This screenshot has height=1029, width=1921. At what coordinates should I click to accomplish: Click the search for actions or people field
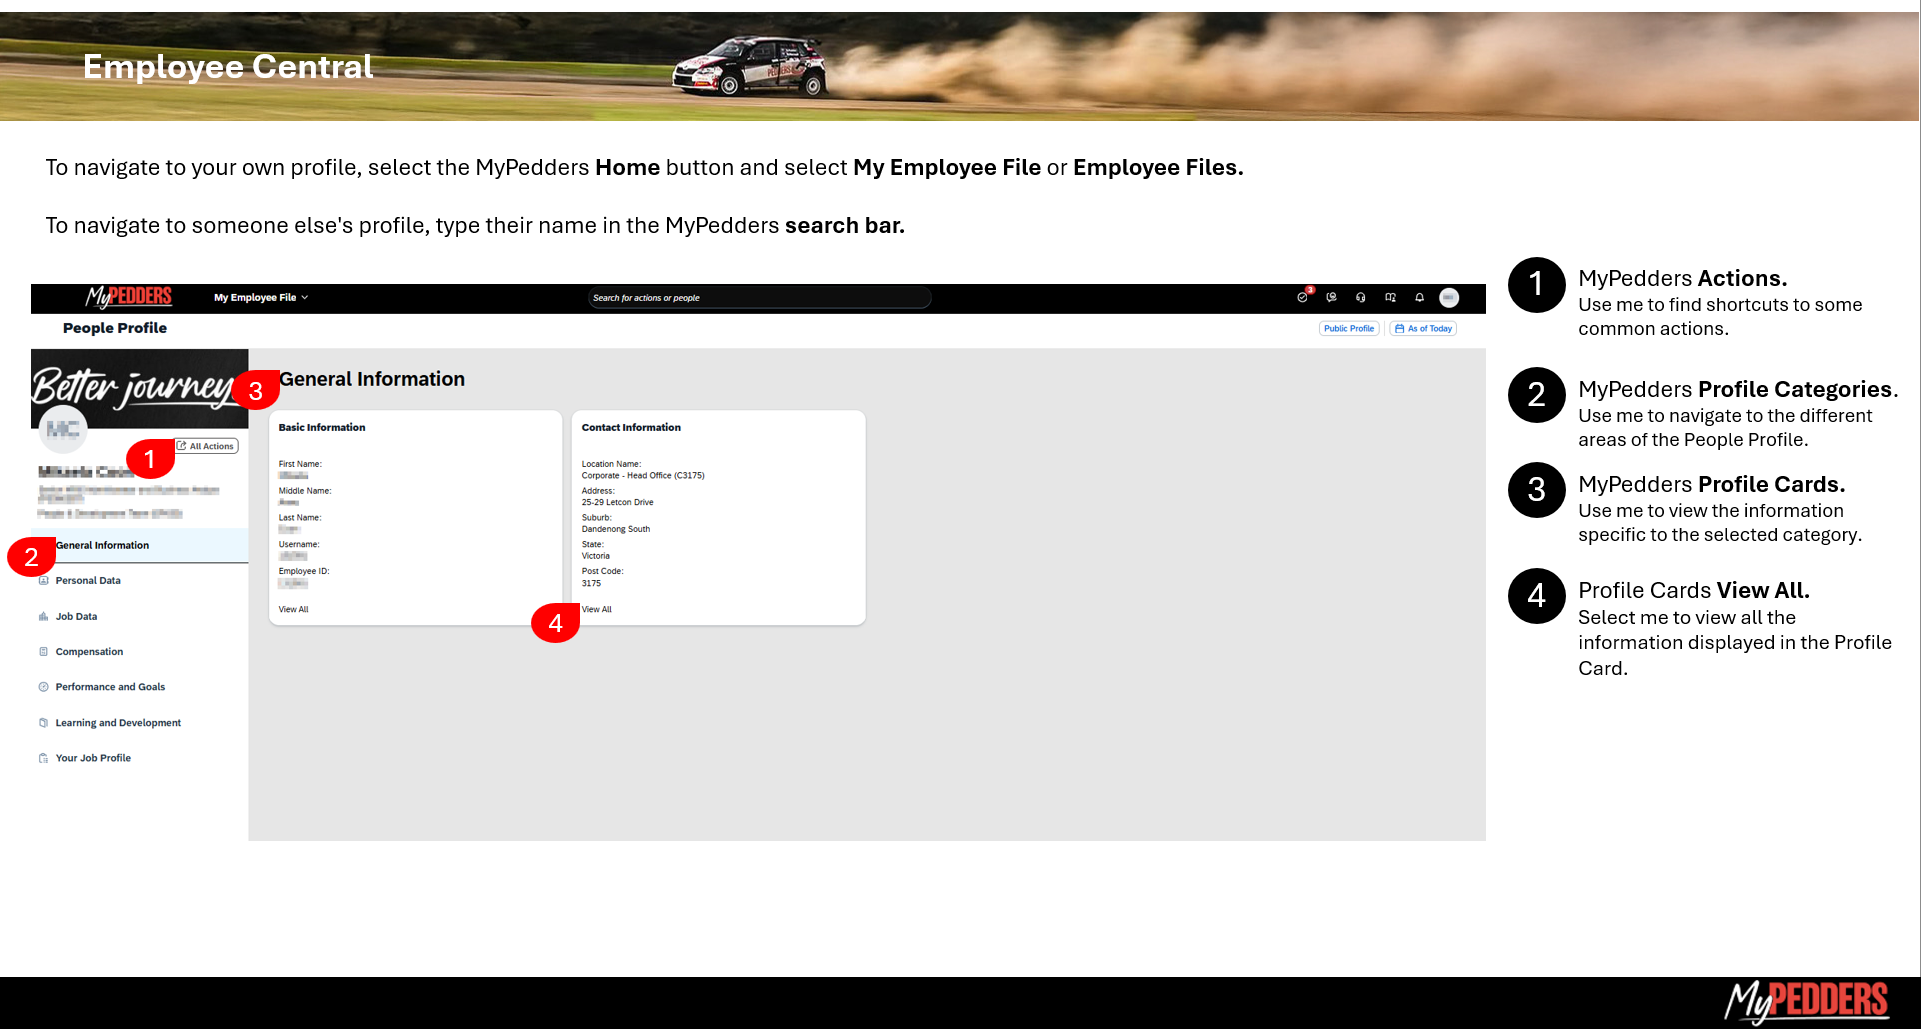[x=760, y=298]
